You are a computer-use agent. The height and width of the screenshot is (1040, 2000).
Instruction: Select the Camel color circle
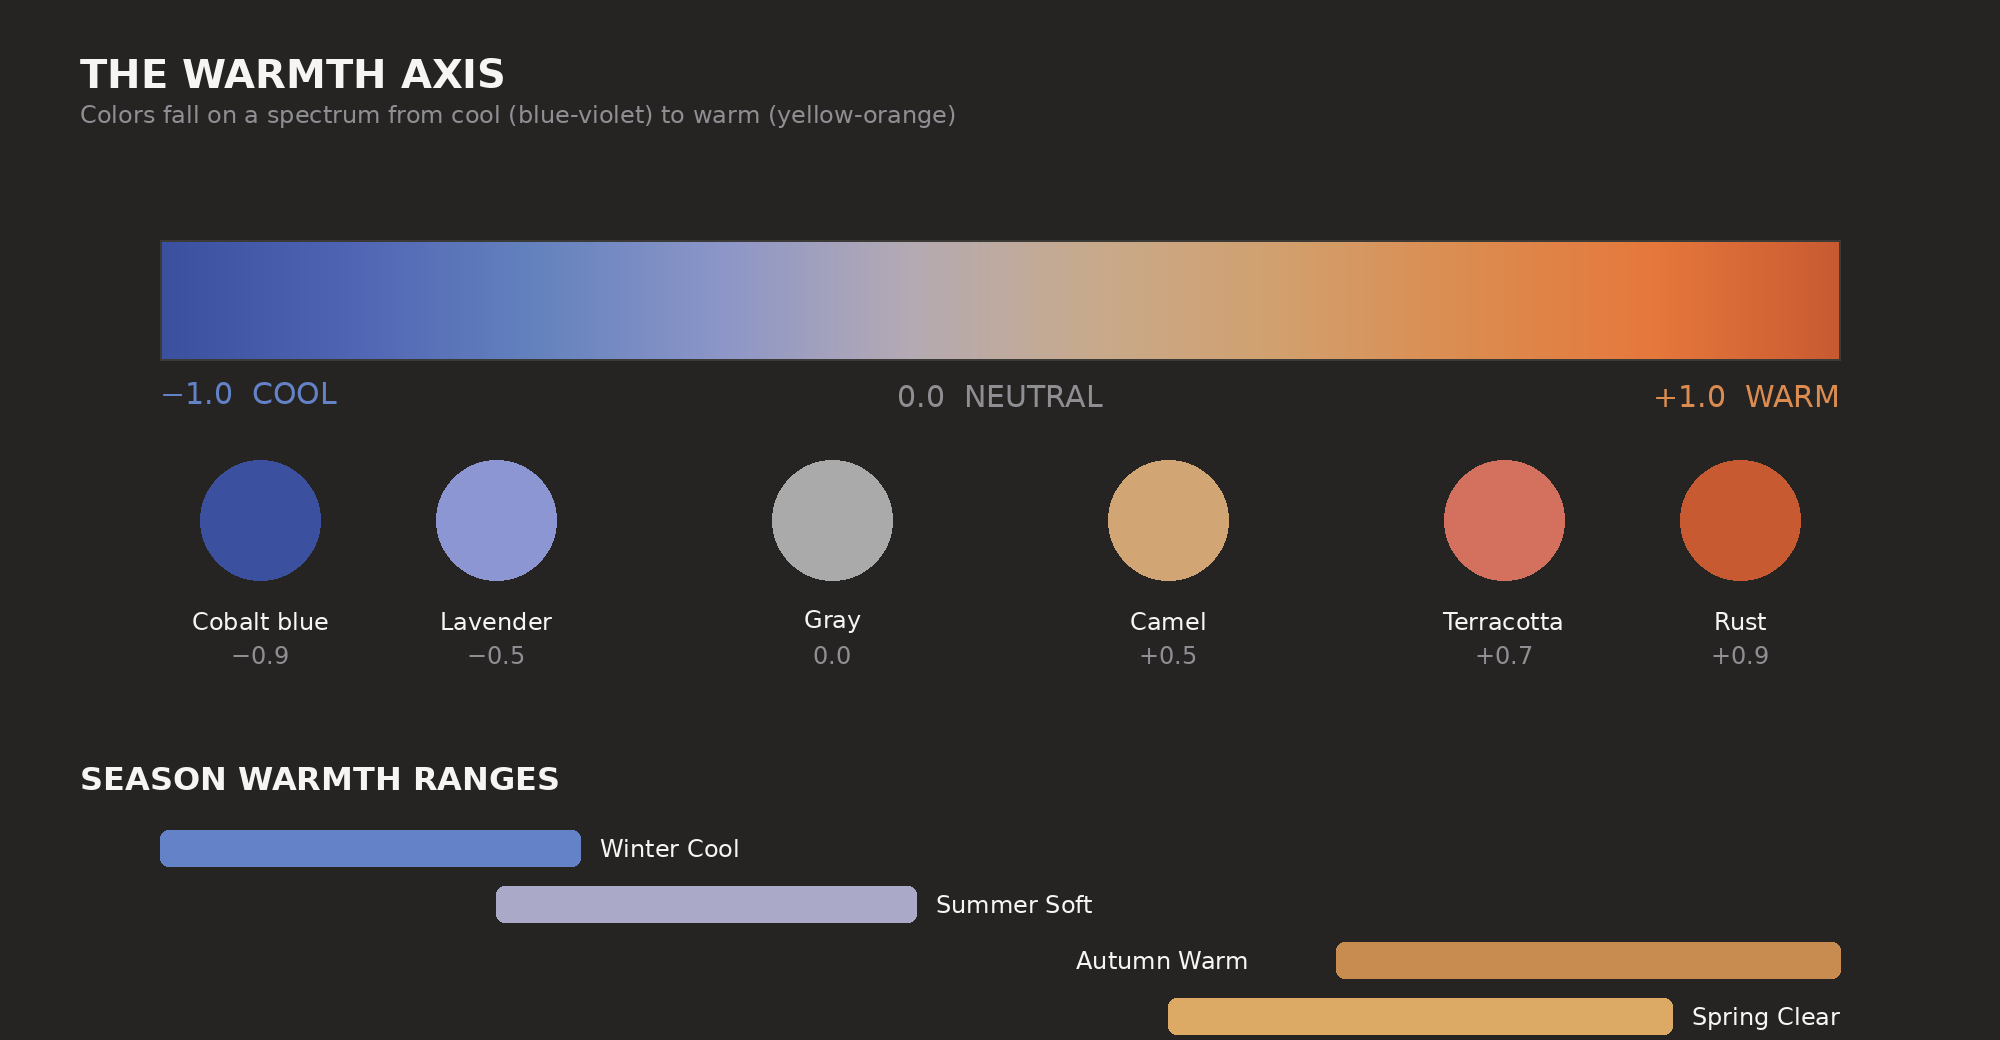point(1168,520)
